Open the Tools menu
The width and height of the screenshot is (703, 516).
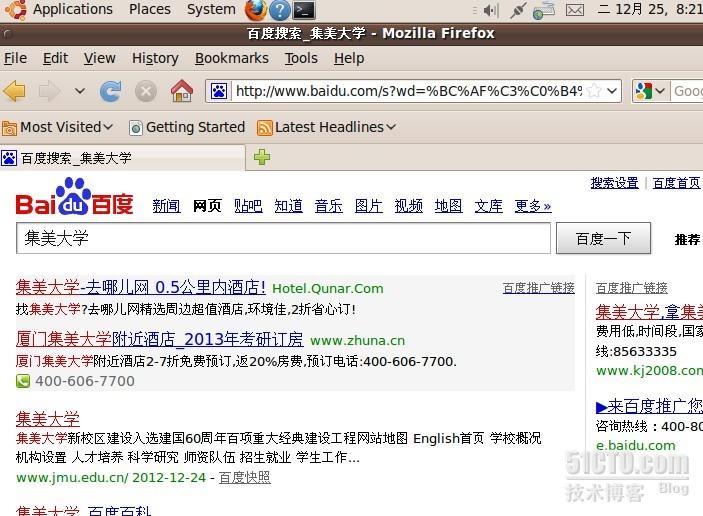pos(301,58)
